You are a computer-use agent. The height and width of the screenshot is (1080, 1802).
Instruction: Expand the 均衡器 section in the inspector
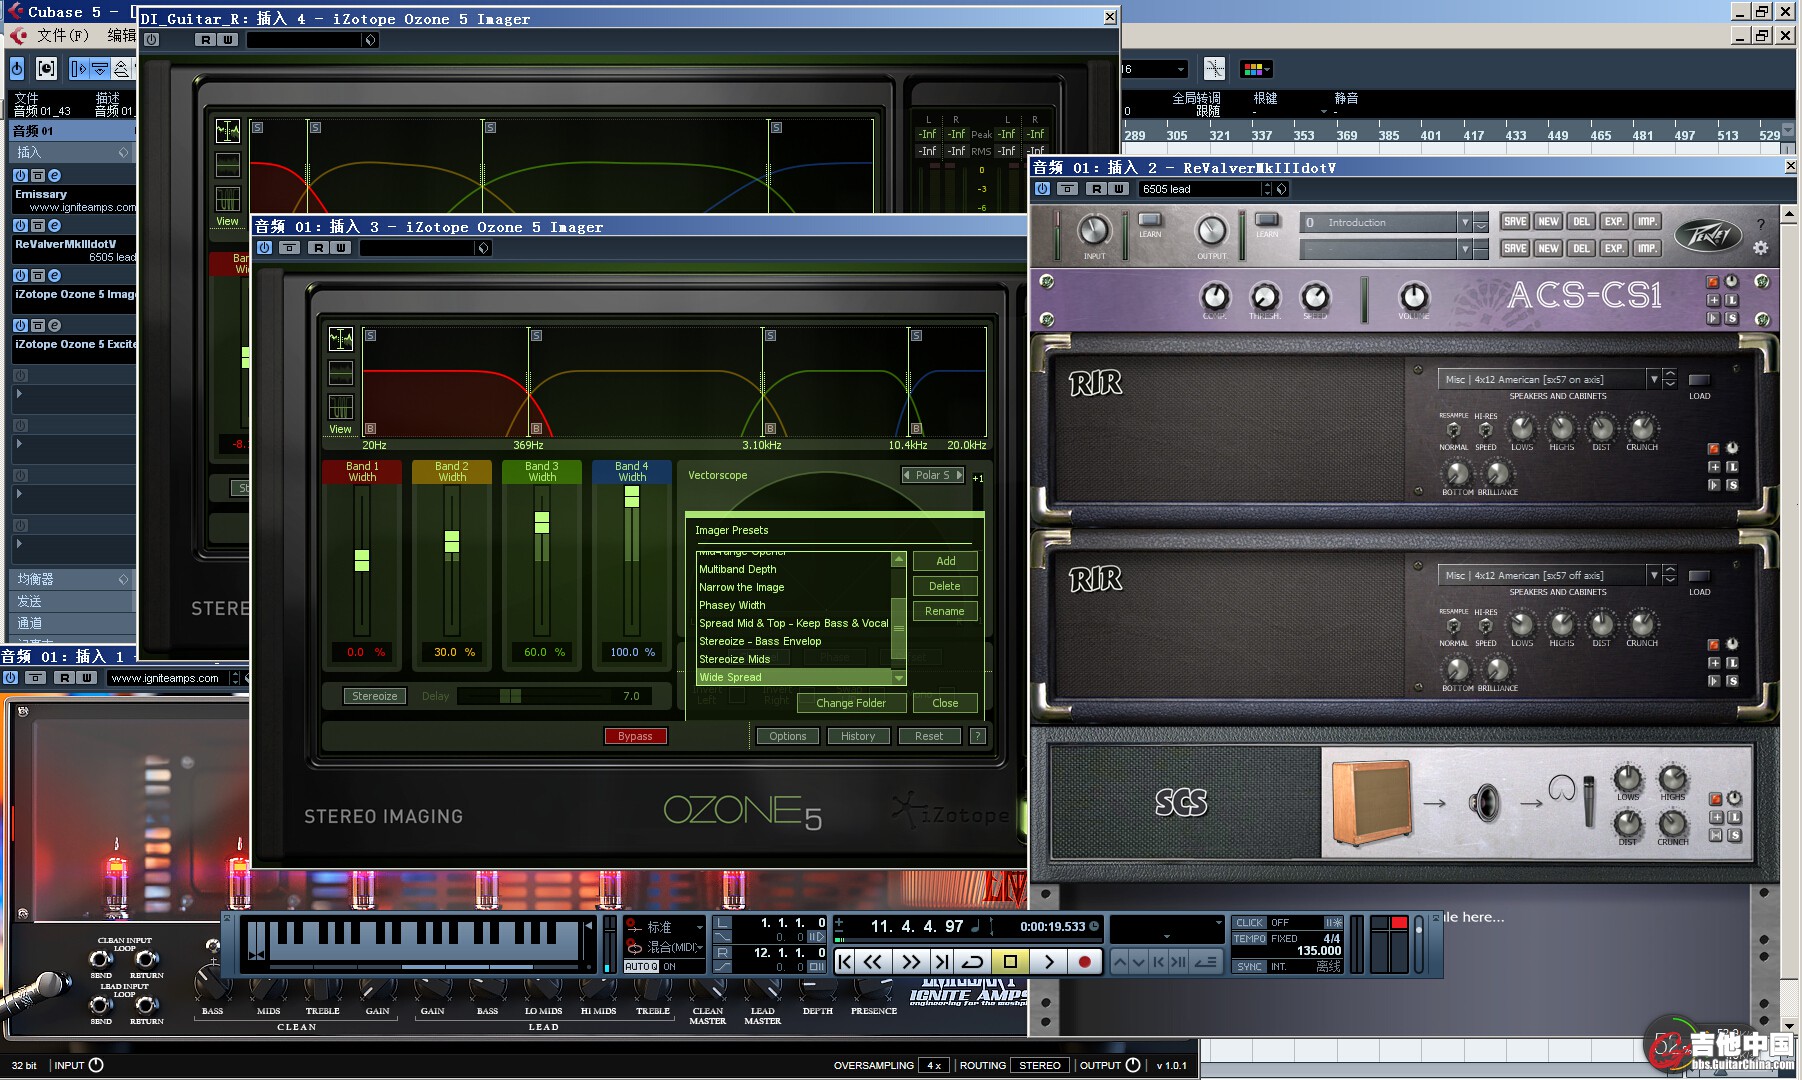[x=72, y=579]
